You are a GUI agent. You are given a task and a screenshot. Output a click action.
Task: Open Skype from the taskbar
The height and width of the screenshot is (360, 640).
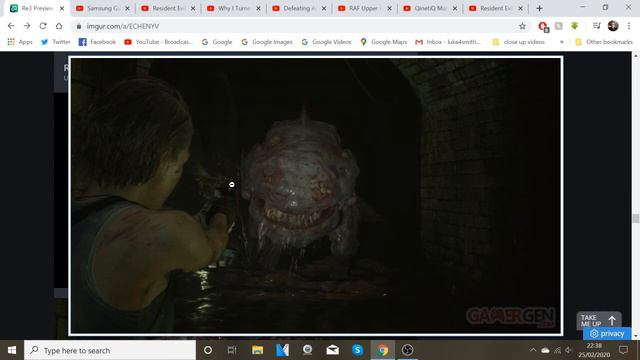[358, 350]
